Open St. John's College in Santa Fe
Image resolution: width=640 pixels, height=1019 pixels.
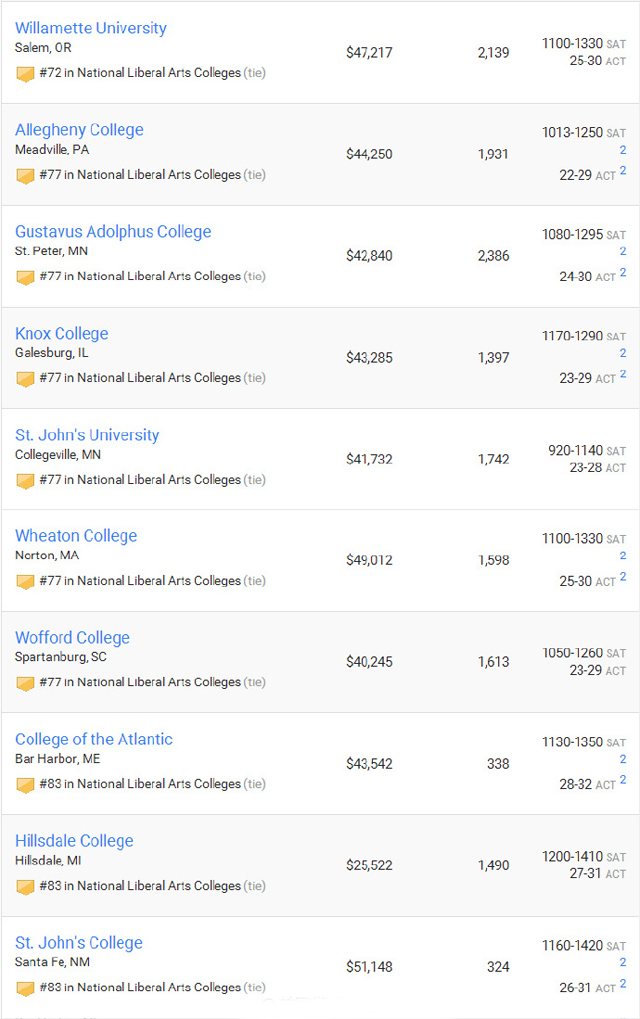pos(79,942)
